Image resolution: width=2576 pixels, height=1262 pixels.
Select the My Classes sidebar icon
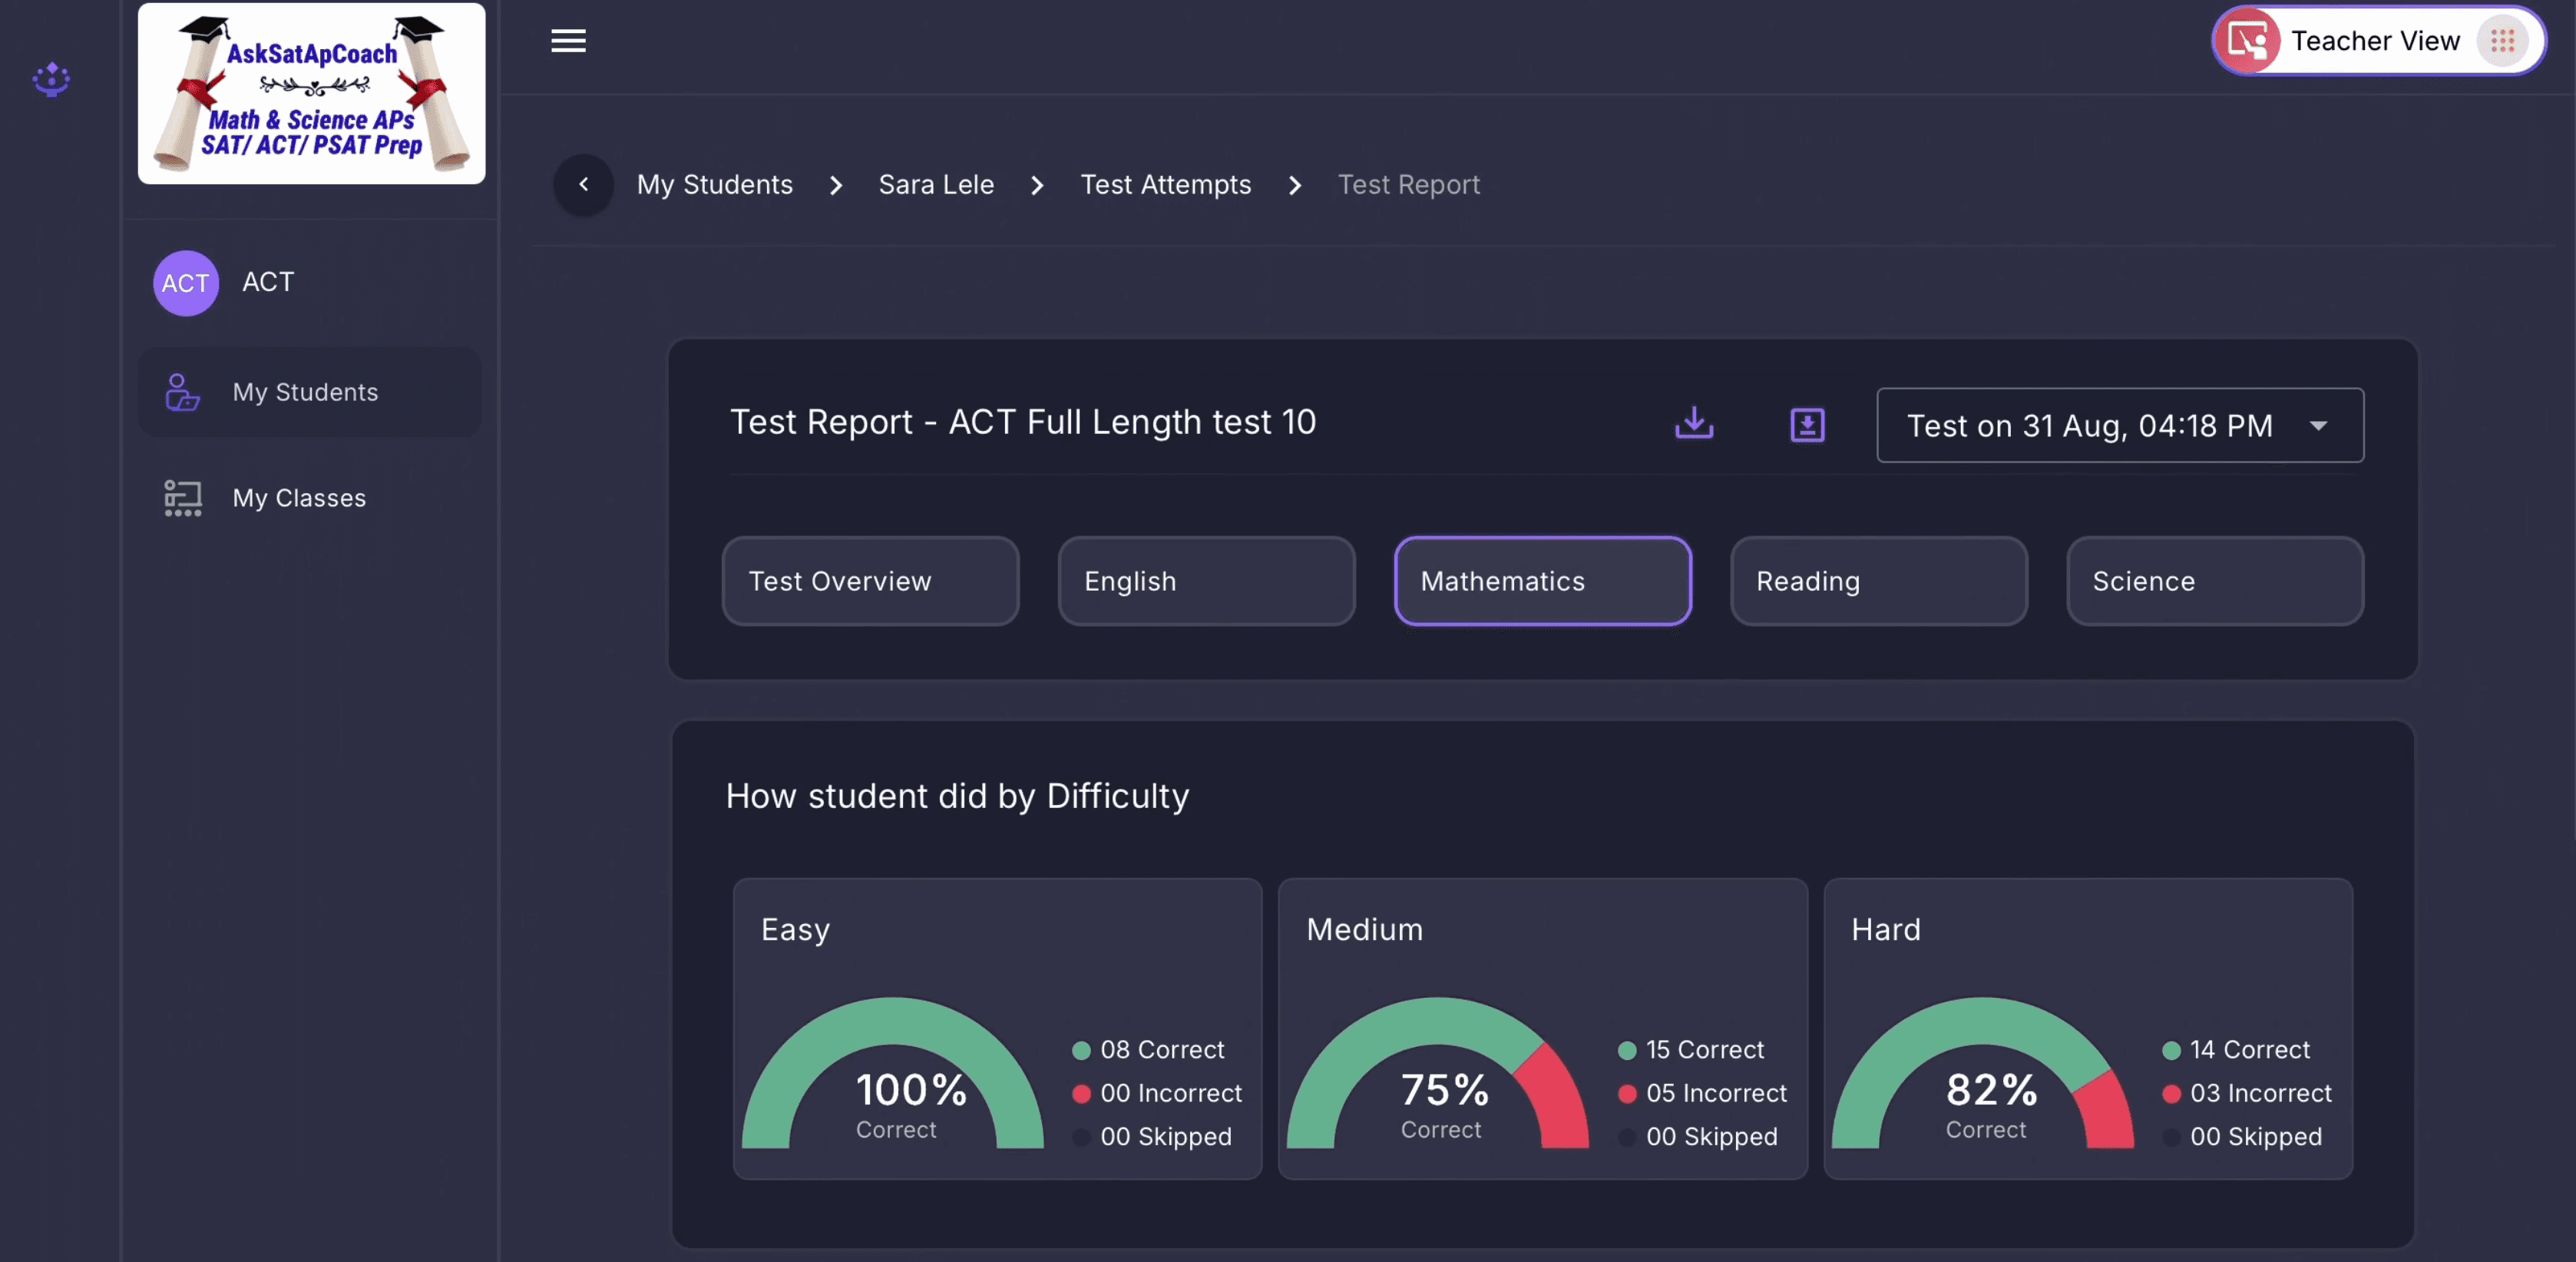click(181, 497)
